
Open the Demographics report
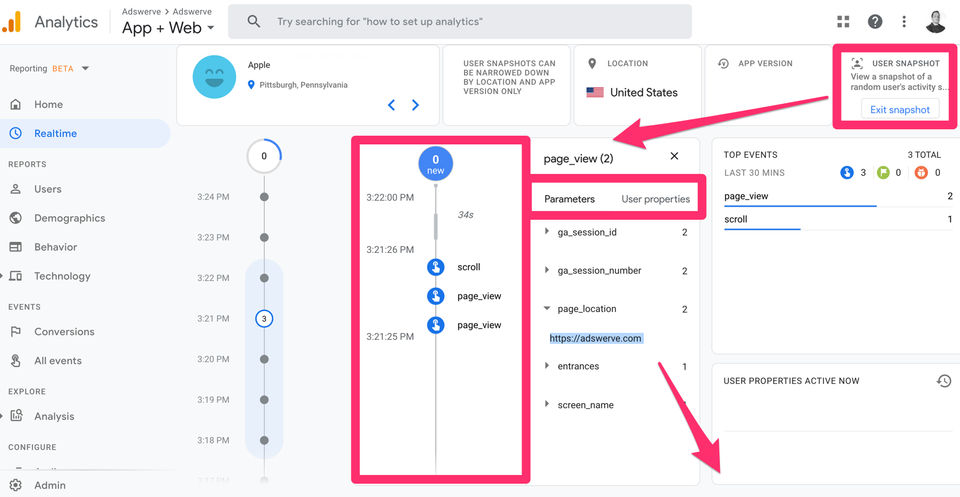[70, 218]
